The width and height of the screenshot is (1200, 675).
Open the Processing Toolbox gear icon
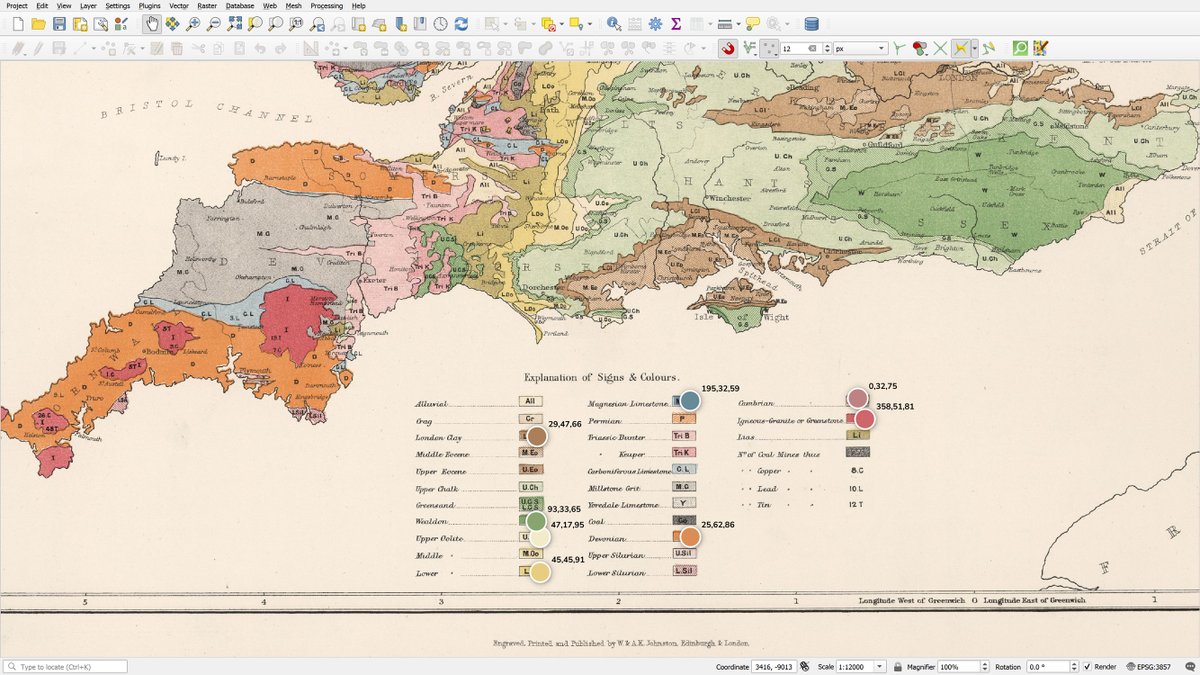click(655, 23)
